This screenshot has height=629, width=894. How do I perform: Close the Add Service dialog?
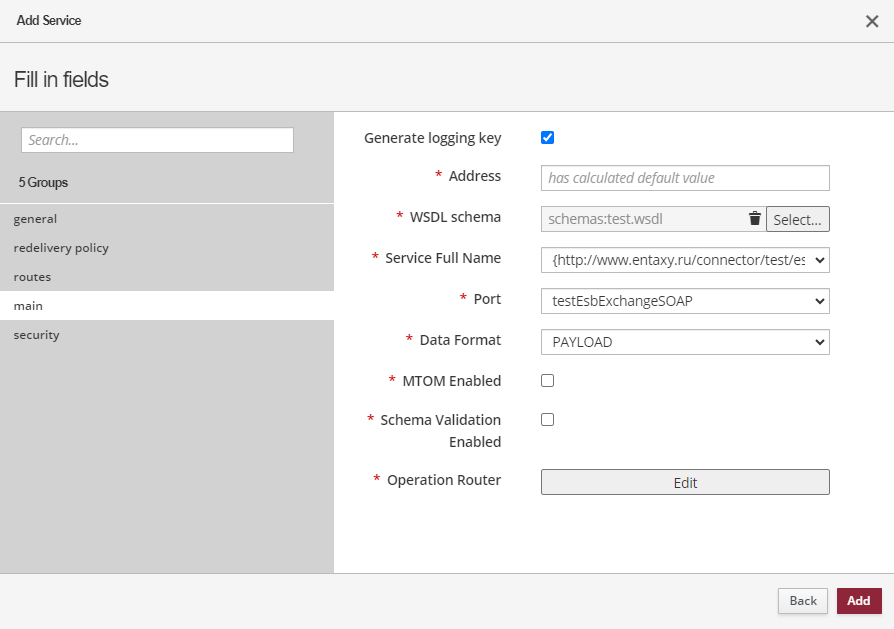point(871,20)
